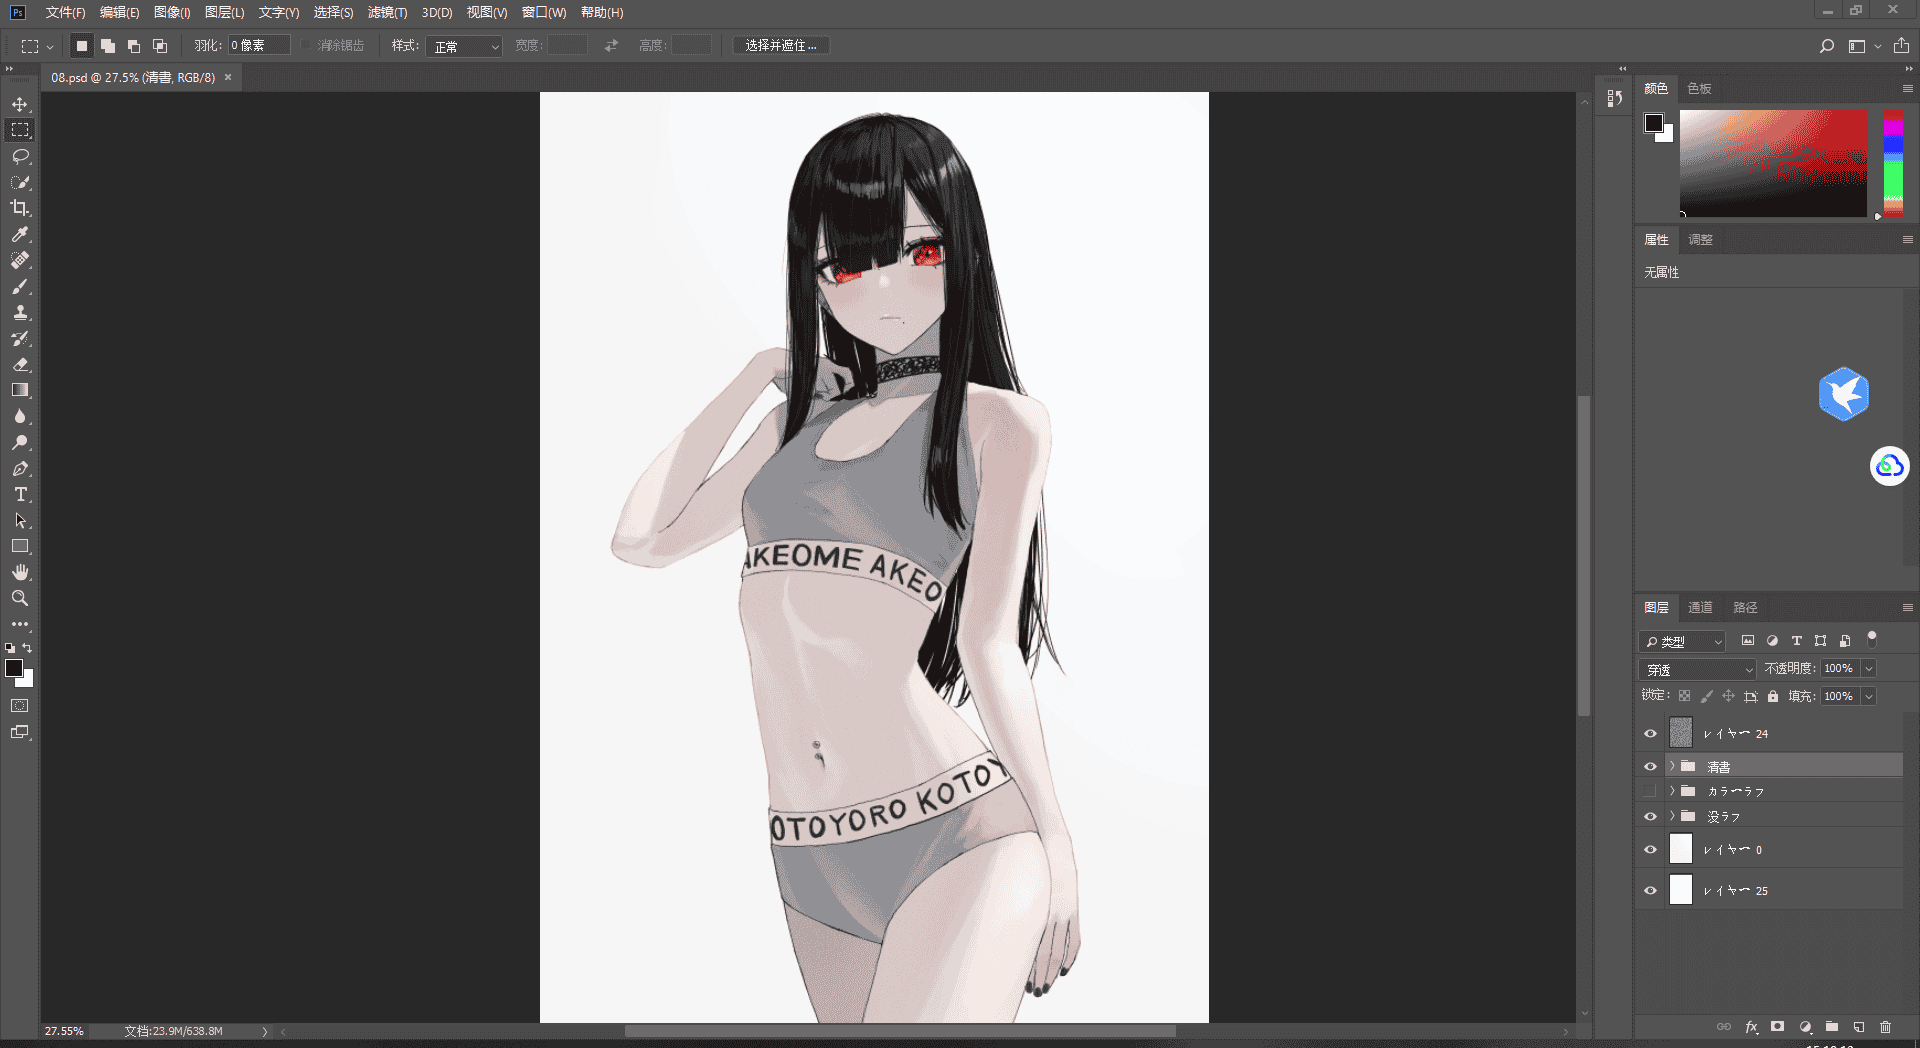Hide the レイヤー 0 layer
Screen dimensions: 1920x1048
click(1650, 850)
